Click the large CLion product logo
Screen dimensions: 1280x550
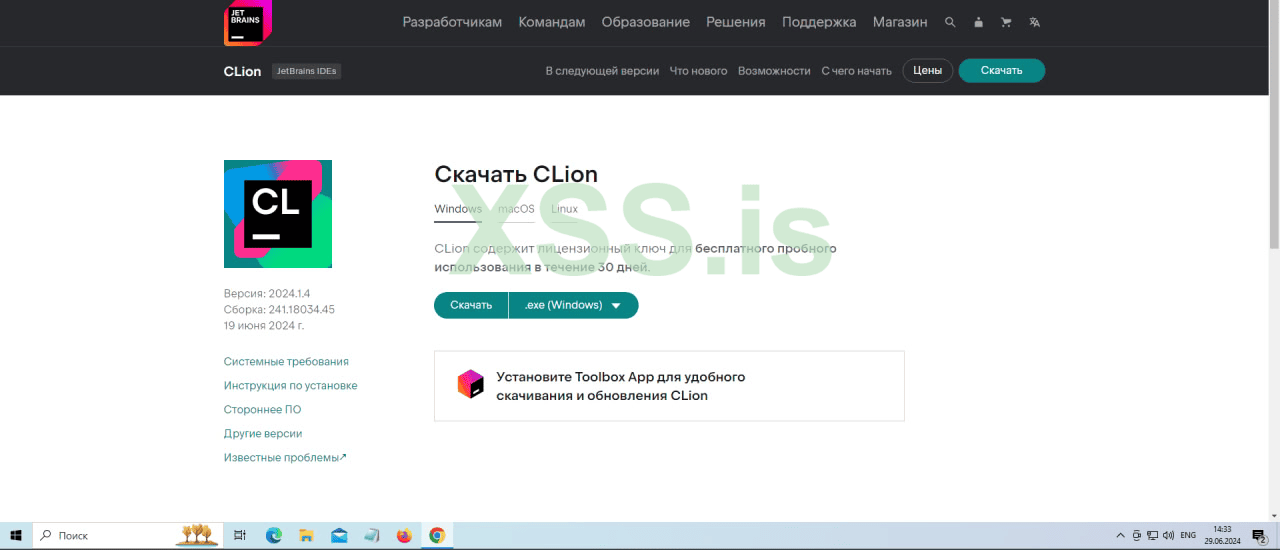coord(278,214)
